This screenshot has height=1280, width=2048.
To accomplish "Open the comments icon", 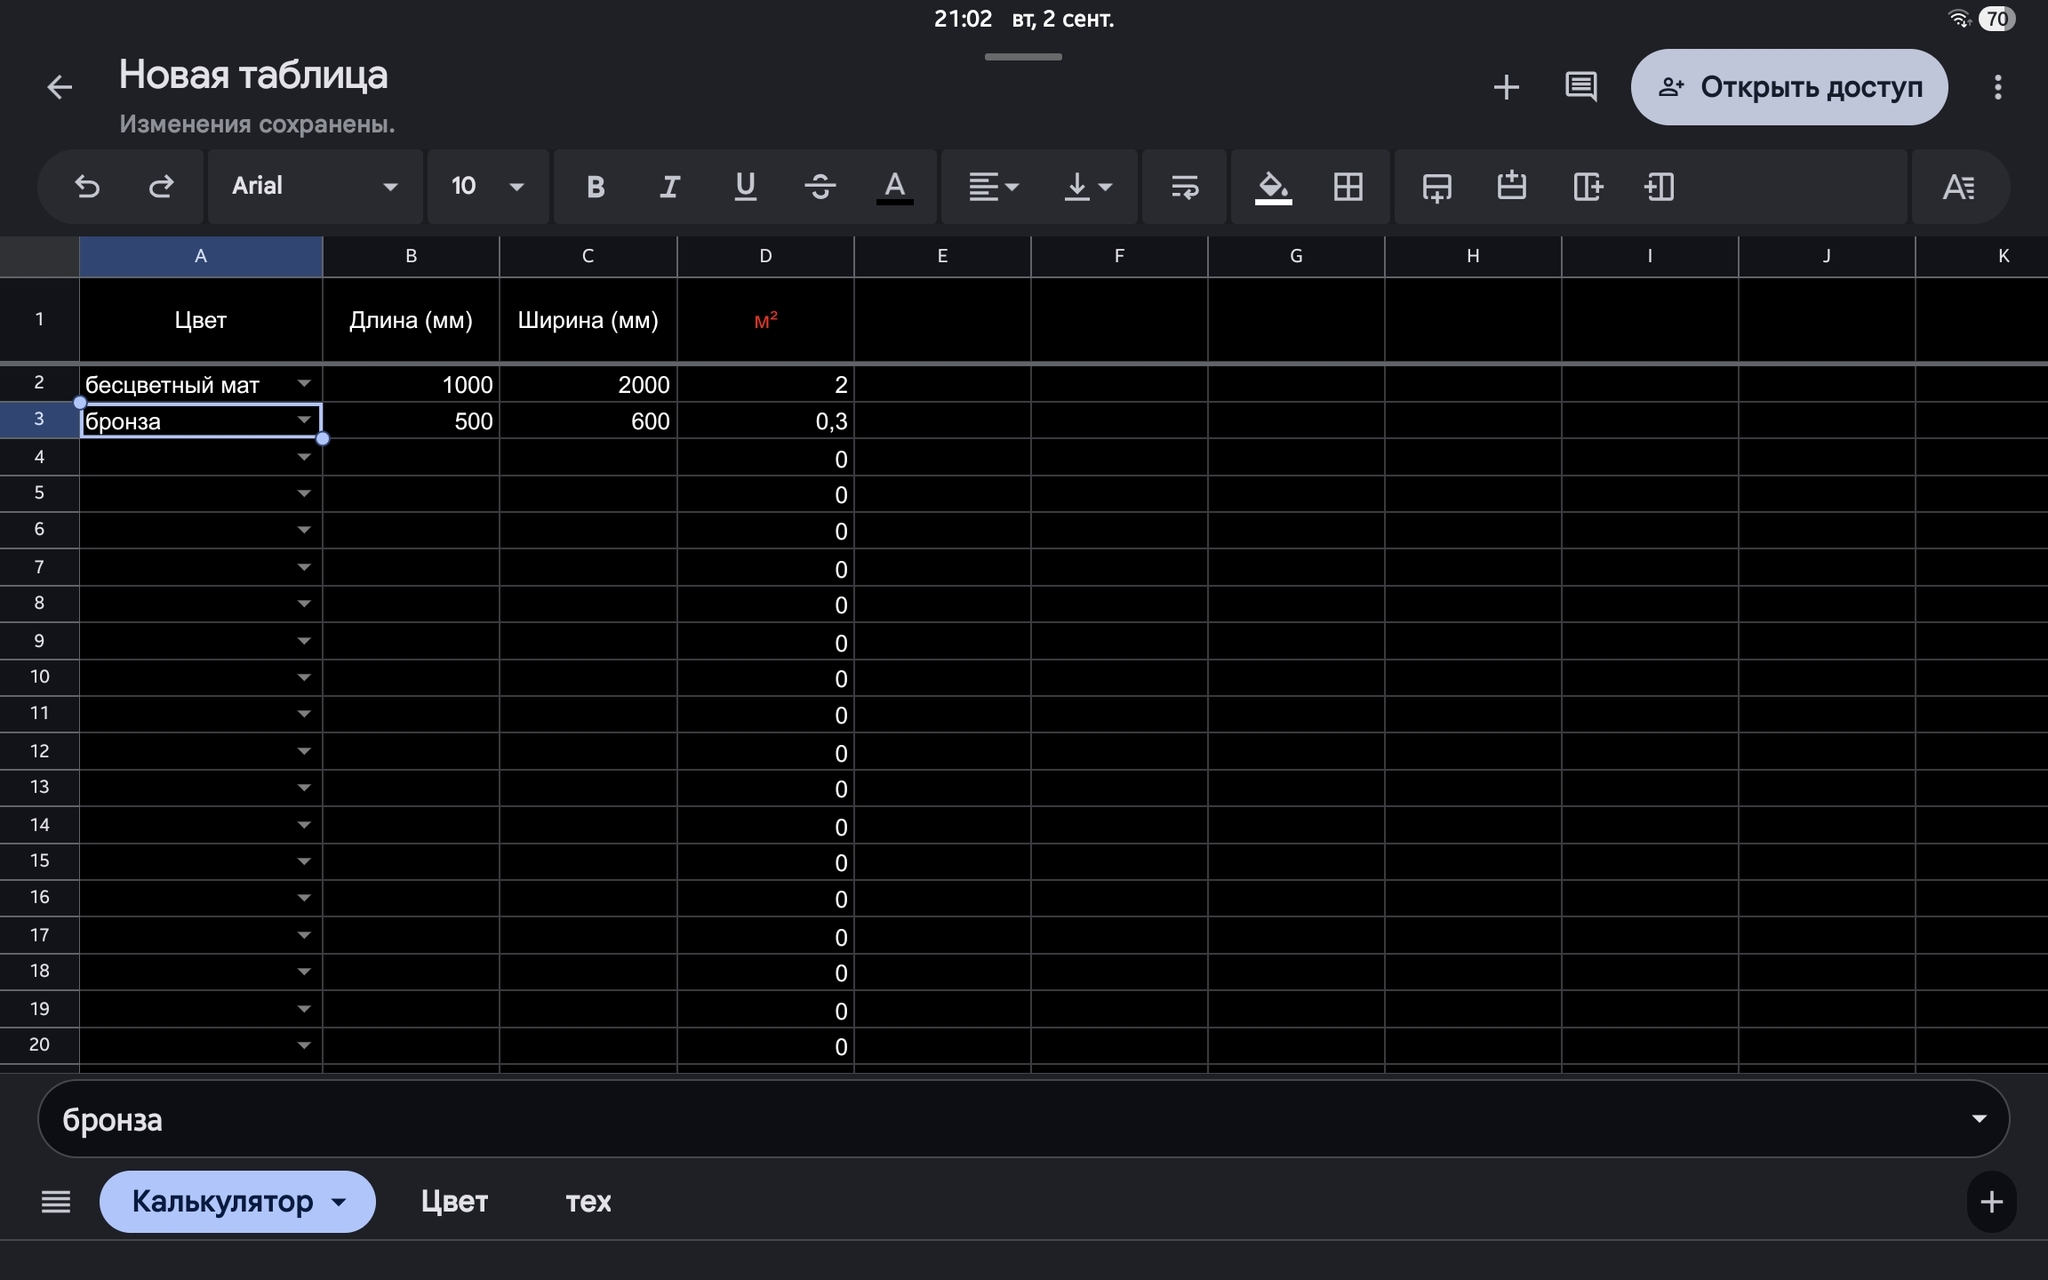I will point(1580,87).
